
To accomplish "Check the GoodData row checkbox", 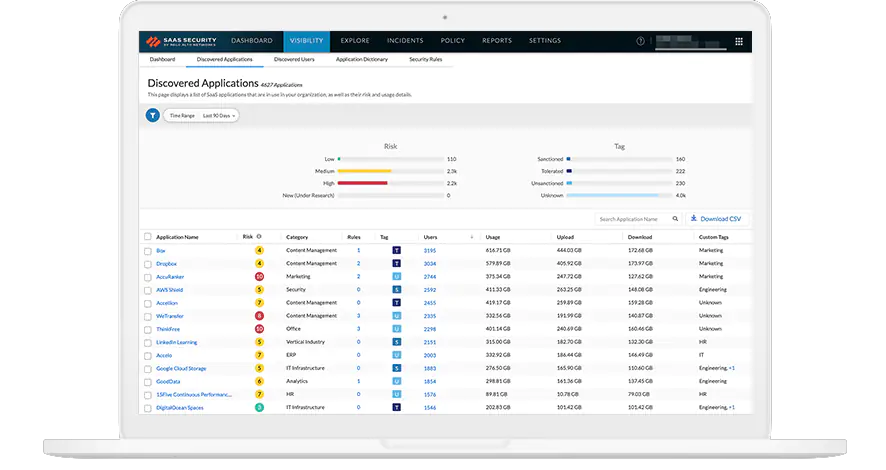I will click(147, 382).
